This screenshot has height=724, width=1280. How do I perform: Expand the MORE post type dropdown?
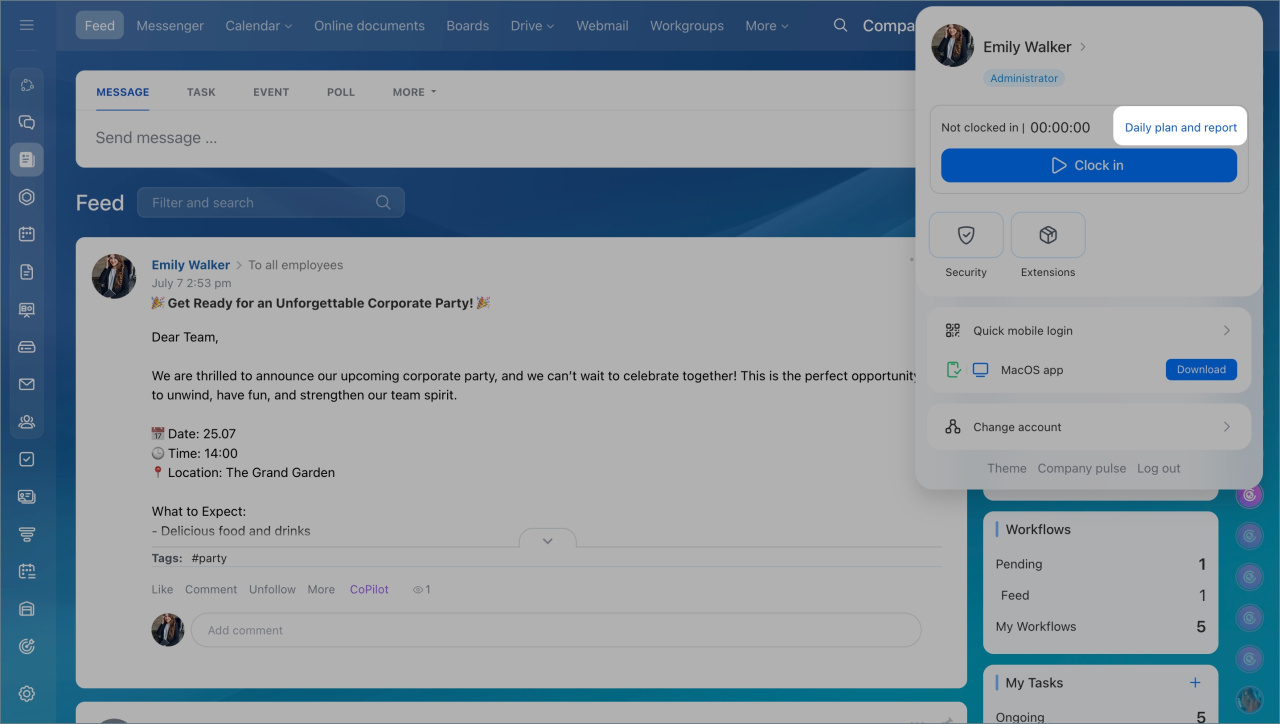[414, 92]
